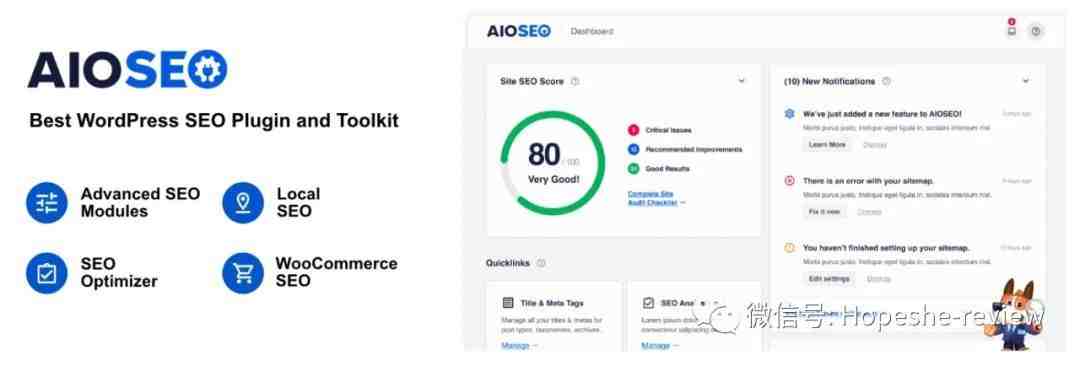This screenshot has width=1080, height=366.
Task: Click the Edit settings button
Action: coord(829,278)
